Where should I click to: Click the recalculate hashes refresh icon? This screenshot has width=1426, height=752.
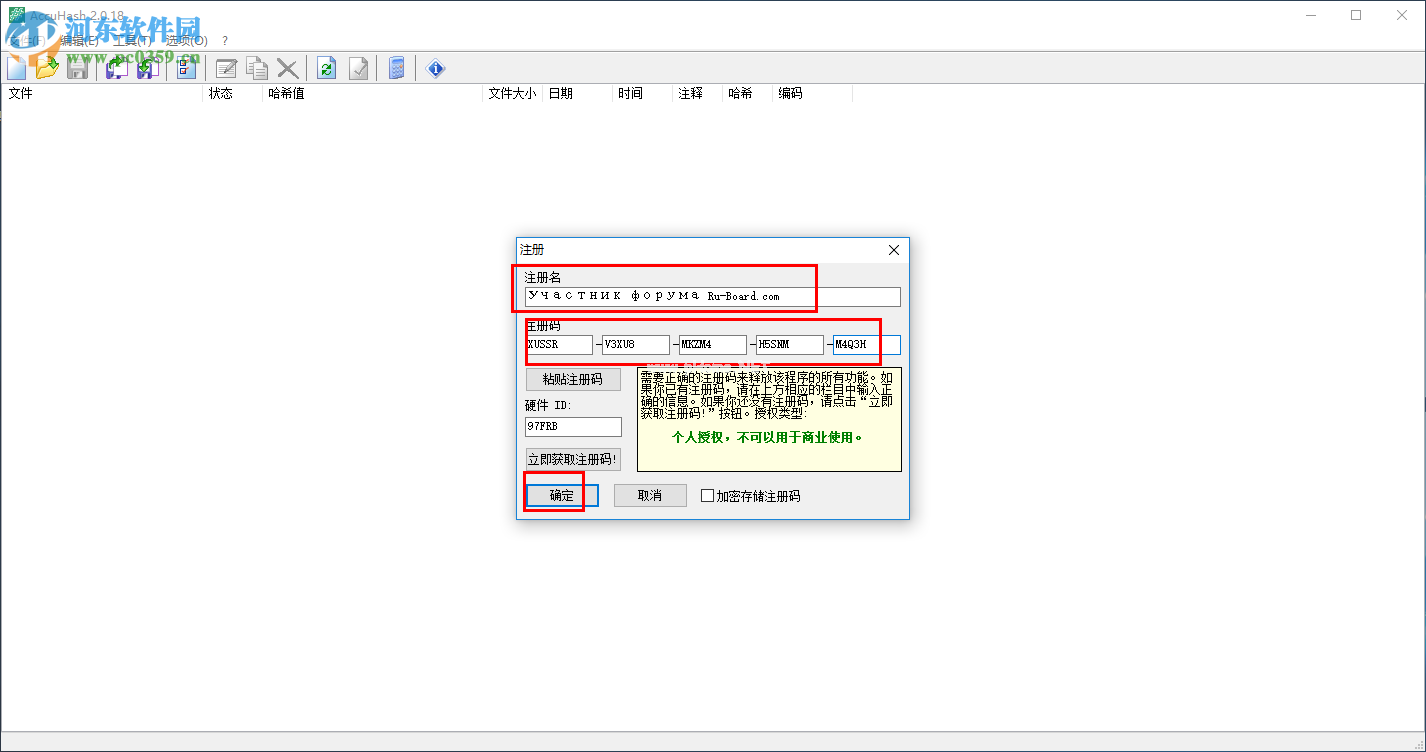point(326,68)
